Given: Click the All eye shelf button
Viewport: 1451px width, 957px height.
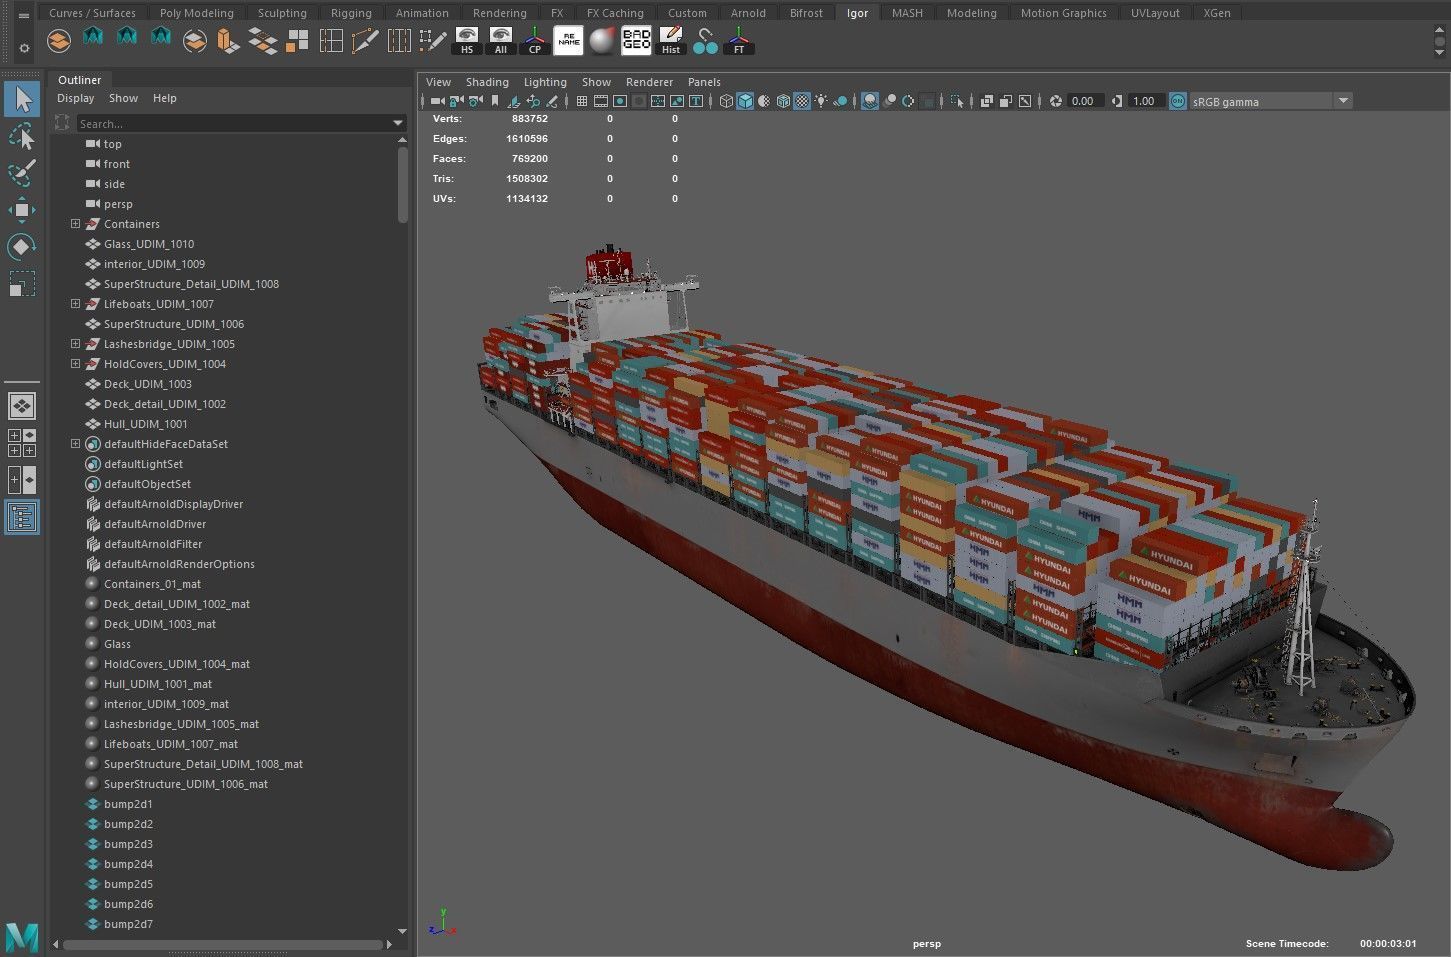Looking at the screenshot, I should [501, 41].
